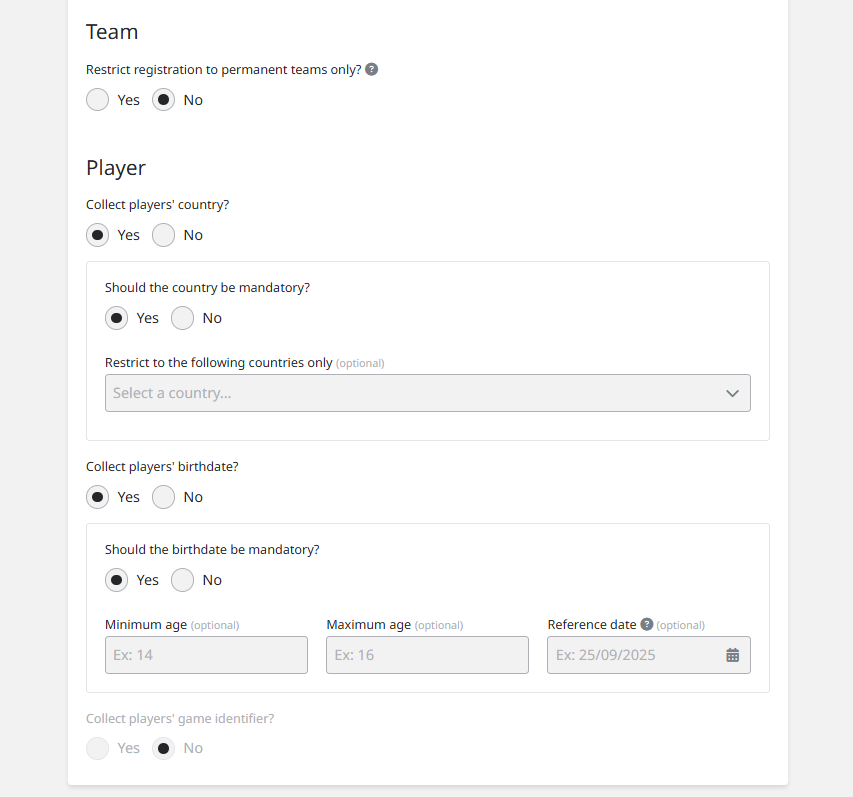Set birthdate mandatory to No

(x=183, y=580)
